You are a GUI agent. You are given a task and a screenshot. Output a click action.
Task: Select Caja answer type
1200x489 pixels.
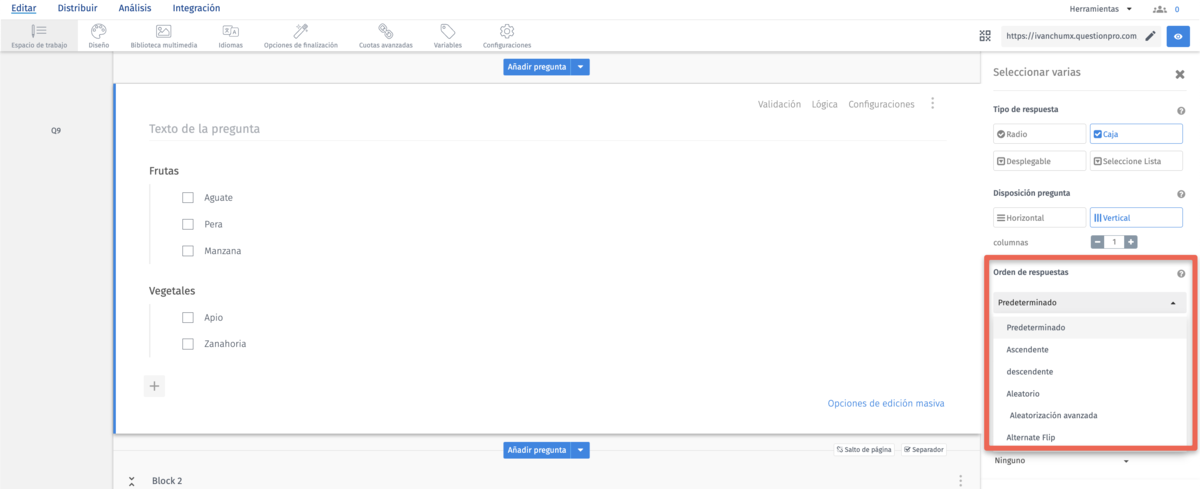[1136, 134]
